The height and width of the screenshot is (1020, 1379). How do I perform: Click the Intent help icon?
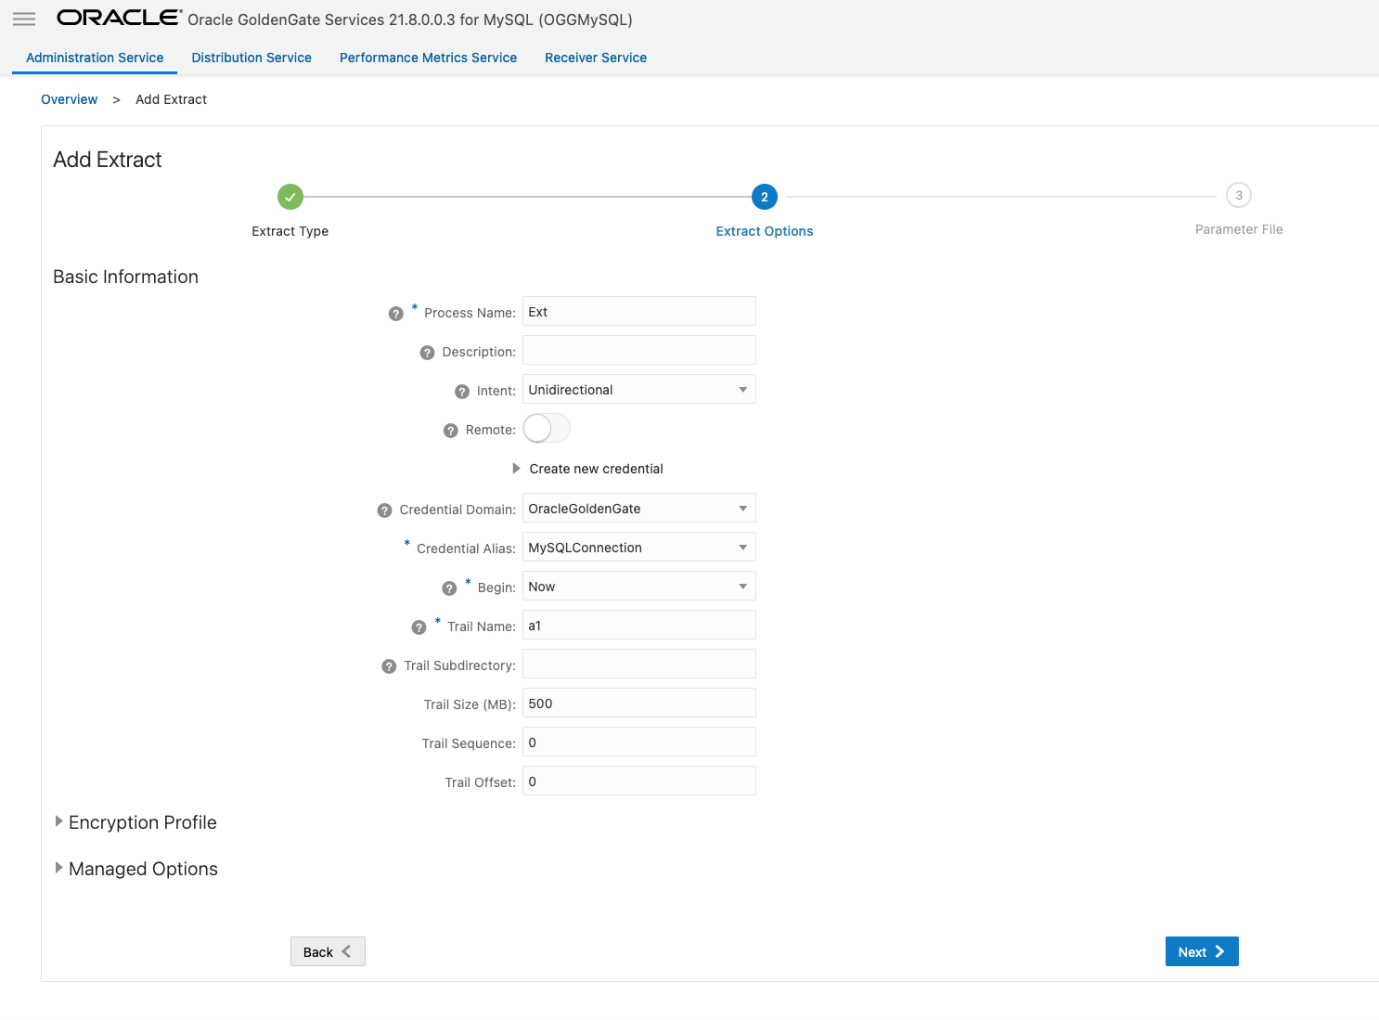462,392
